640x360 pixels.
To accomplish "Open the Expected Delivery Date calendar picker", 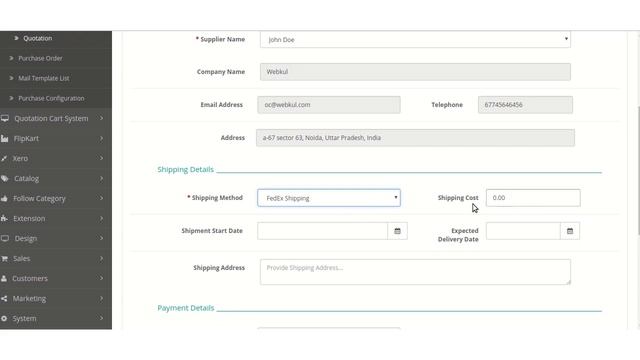I will click(x=570, y=231).
